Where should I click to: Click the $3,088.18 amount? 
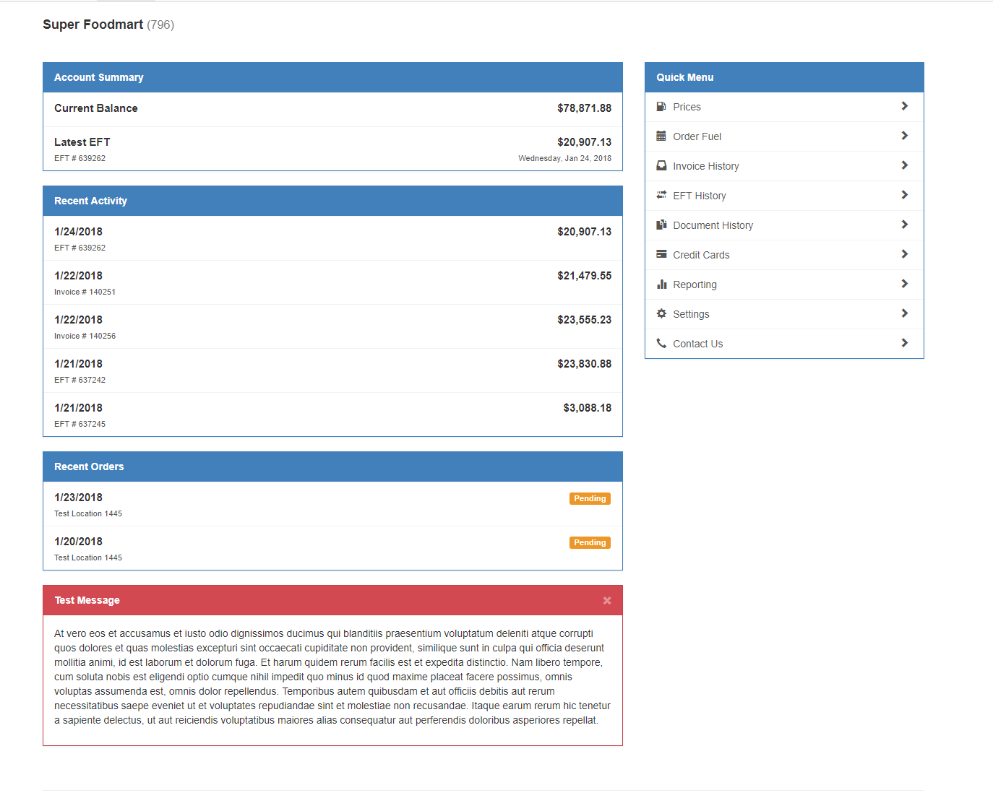pos(587,408)
